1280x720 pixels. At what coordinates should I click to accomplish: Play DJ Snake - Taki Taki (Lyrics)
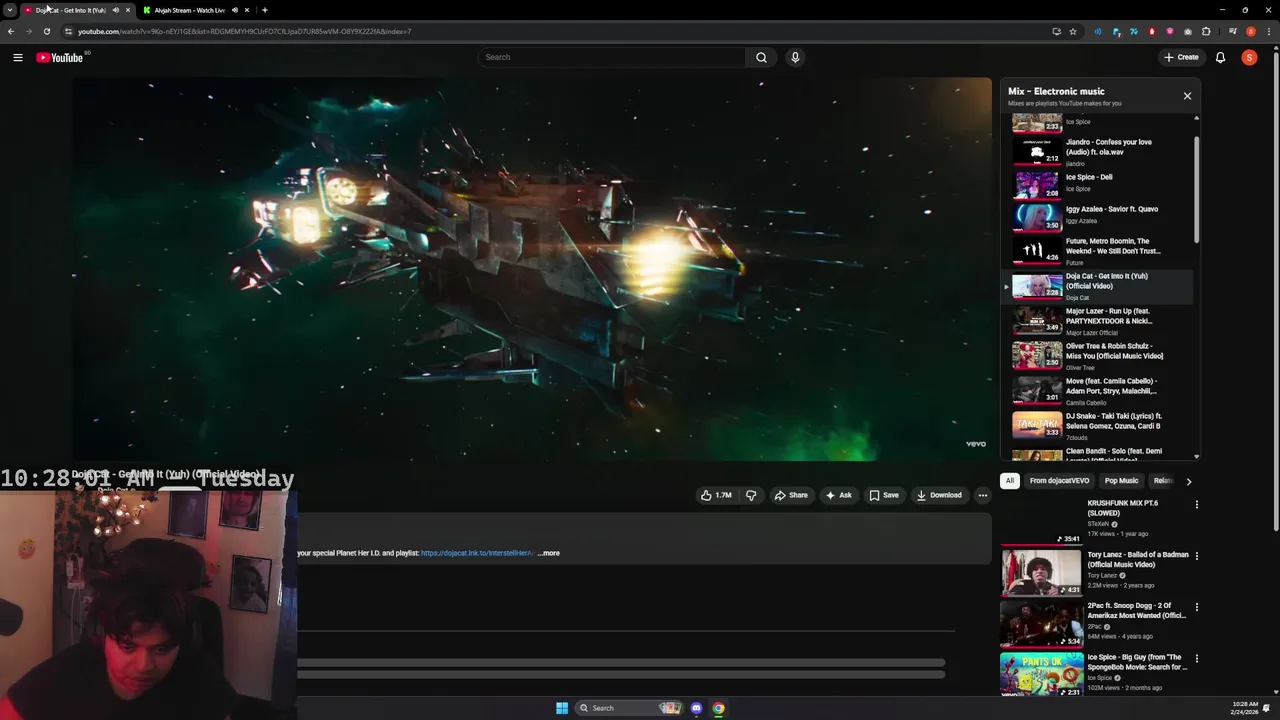(1098, 426)
